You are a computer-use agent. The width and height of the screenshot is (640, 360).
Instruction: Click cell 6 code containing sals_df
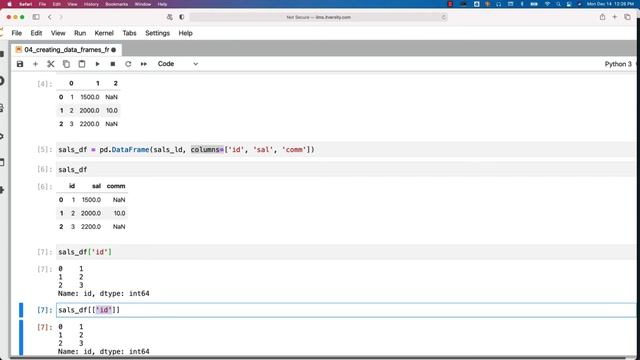point(345,169)
